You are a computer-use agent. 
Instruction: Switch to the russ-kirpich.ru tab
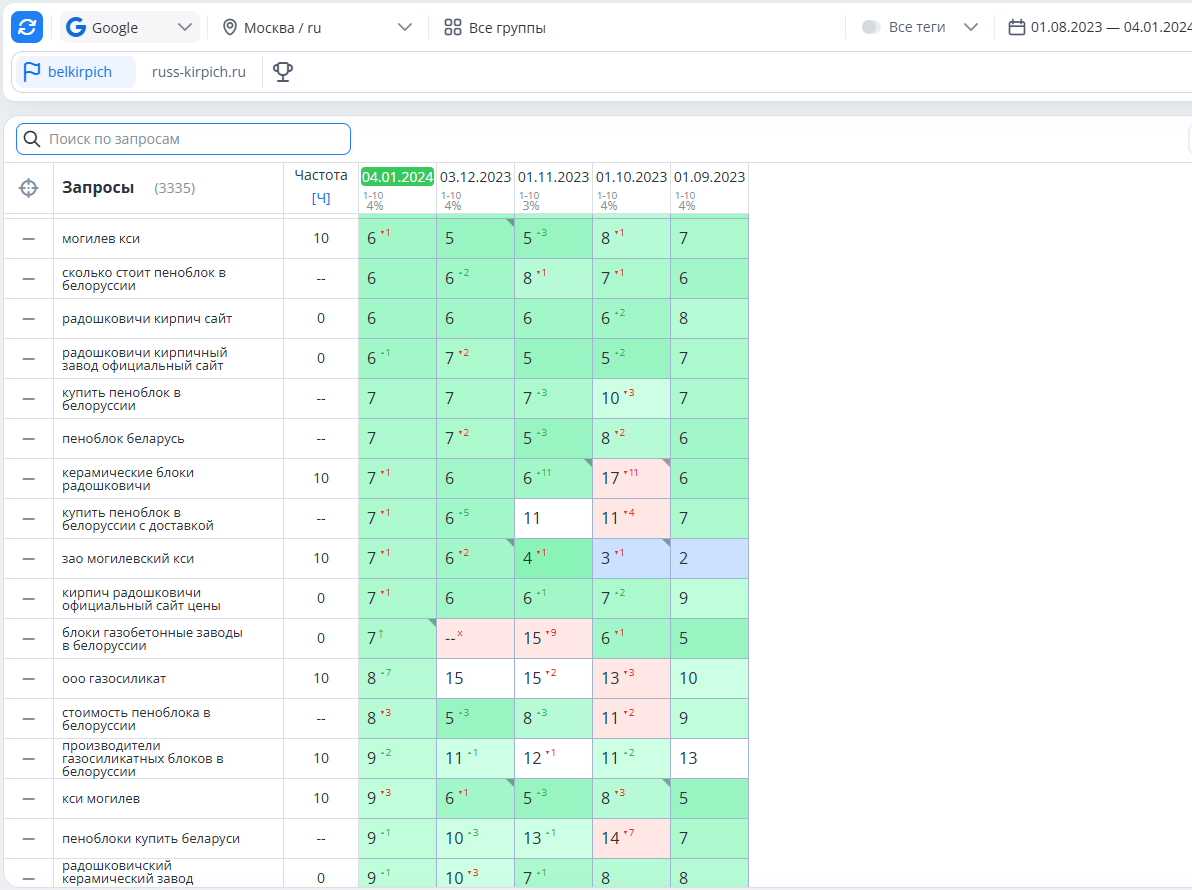click(x=198, y=71)
